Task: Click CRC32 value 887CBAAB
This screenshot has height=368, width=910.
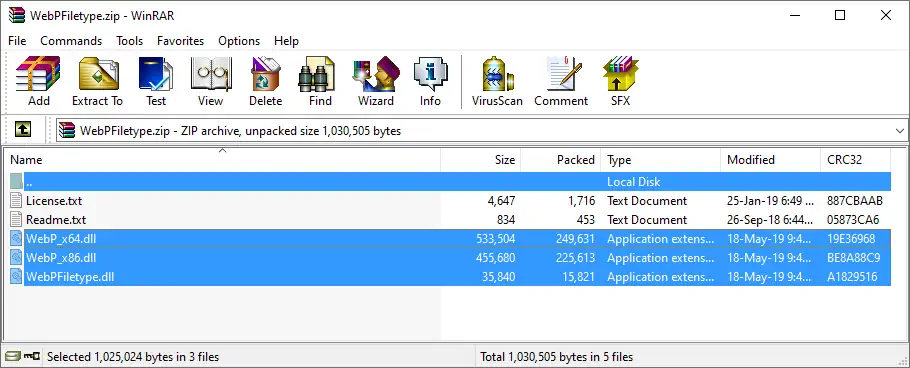Action: [x=855, y=201]
